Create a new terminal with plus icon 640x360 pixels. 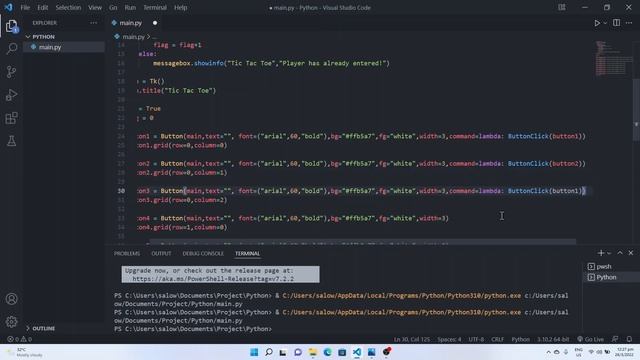click(600, 253)
